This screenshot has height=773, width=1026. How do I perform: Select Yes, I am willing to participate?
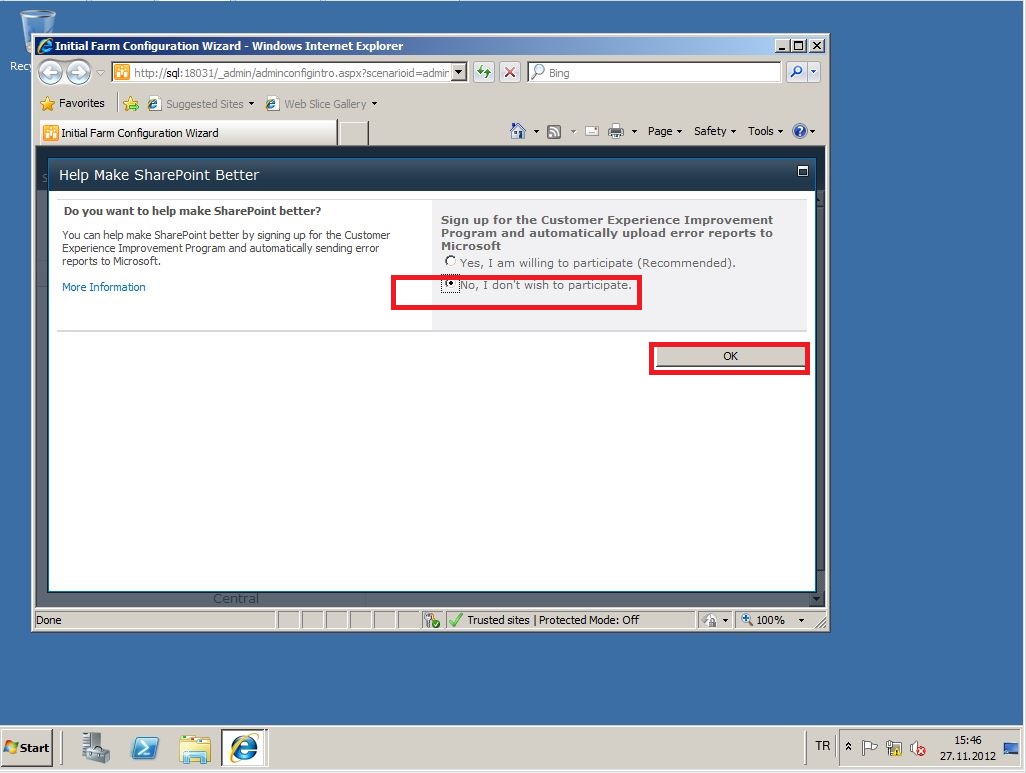click(450, 262)
